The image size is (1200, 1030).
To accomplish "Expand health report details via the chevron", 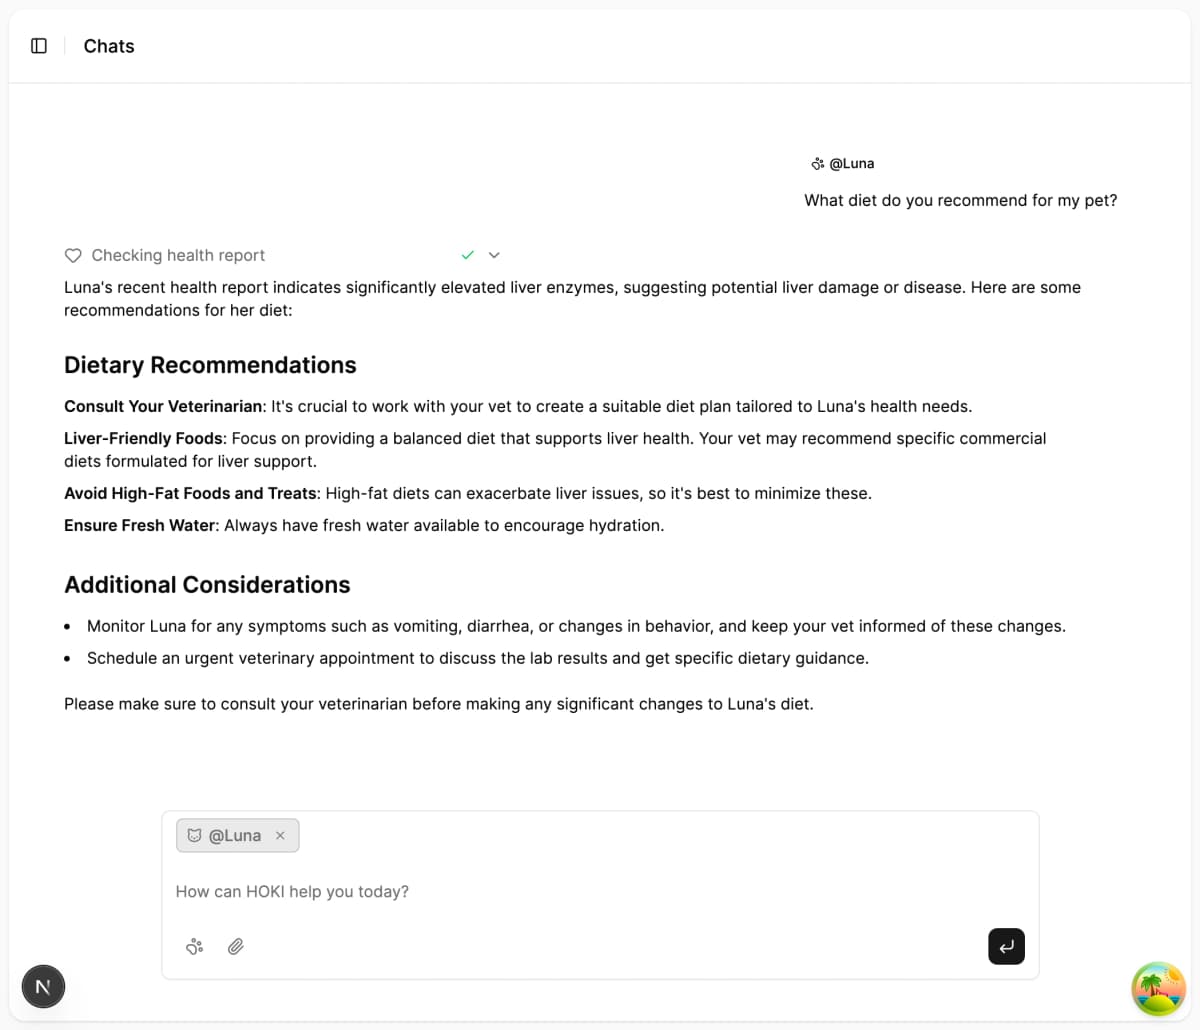I will click(494, 255).
